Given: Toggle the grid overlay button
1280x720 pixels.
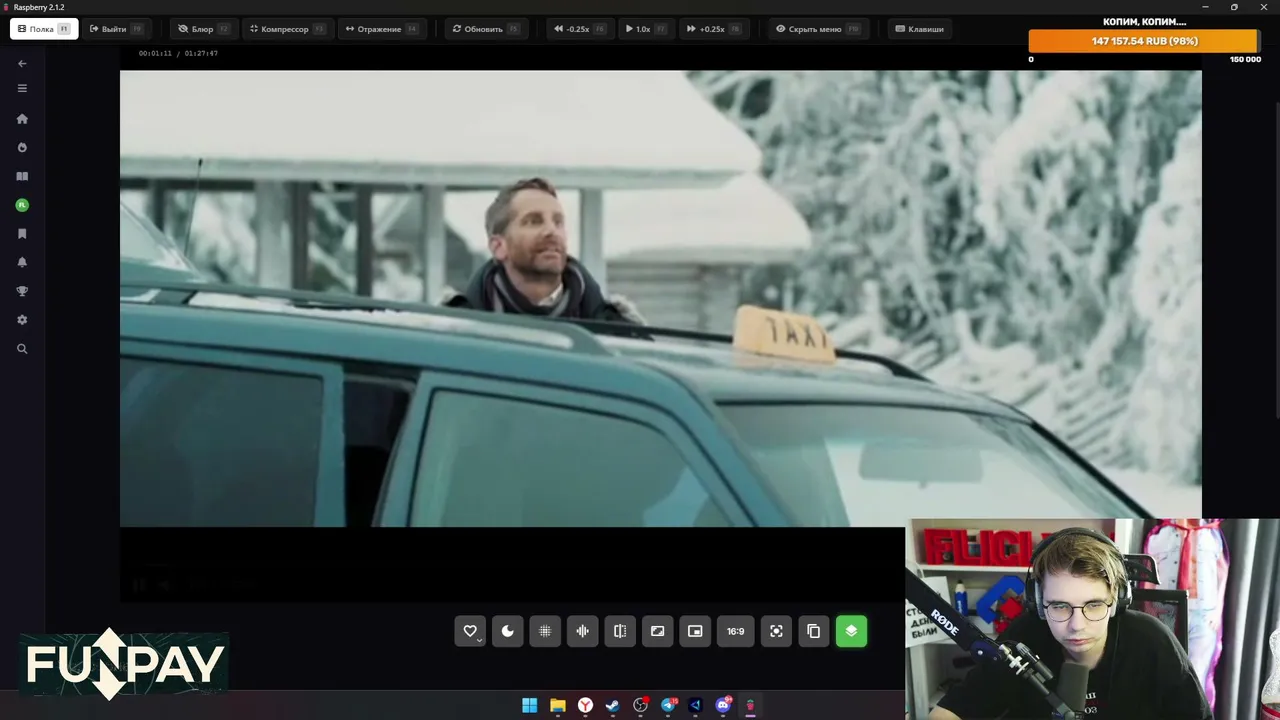Looking at the screenshot, I should (545, 631).
